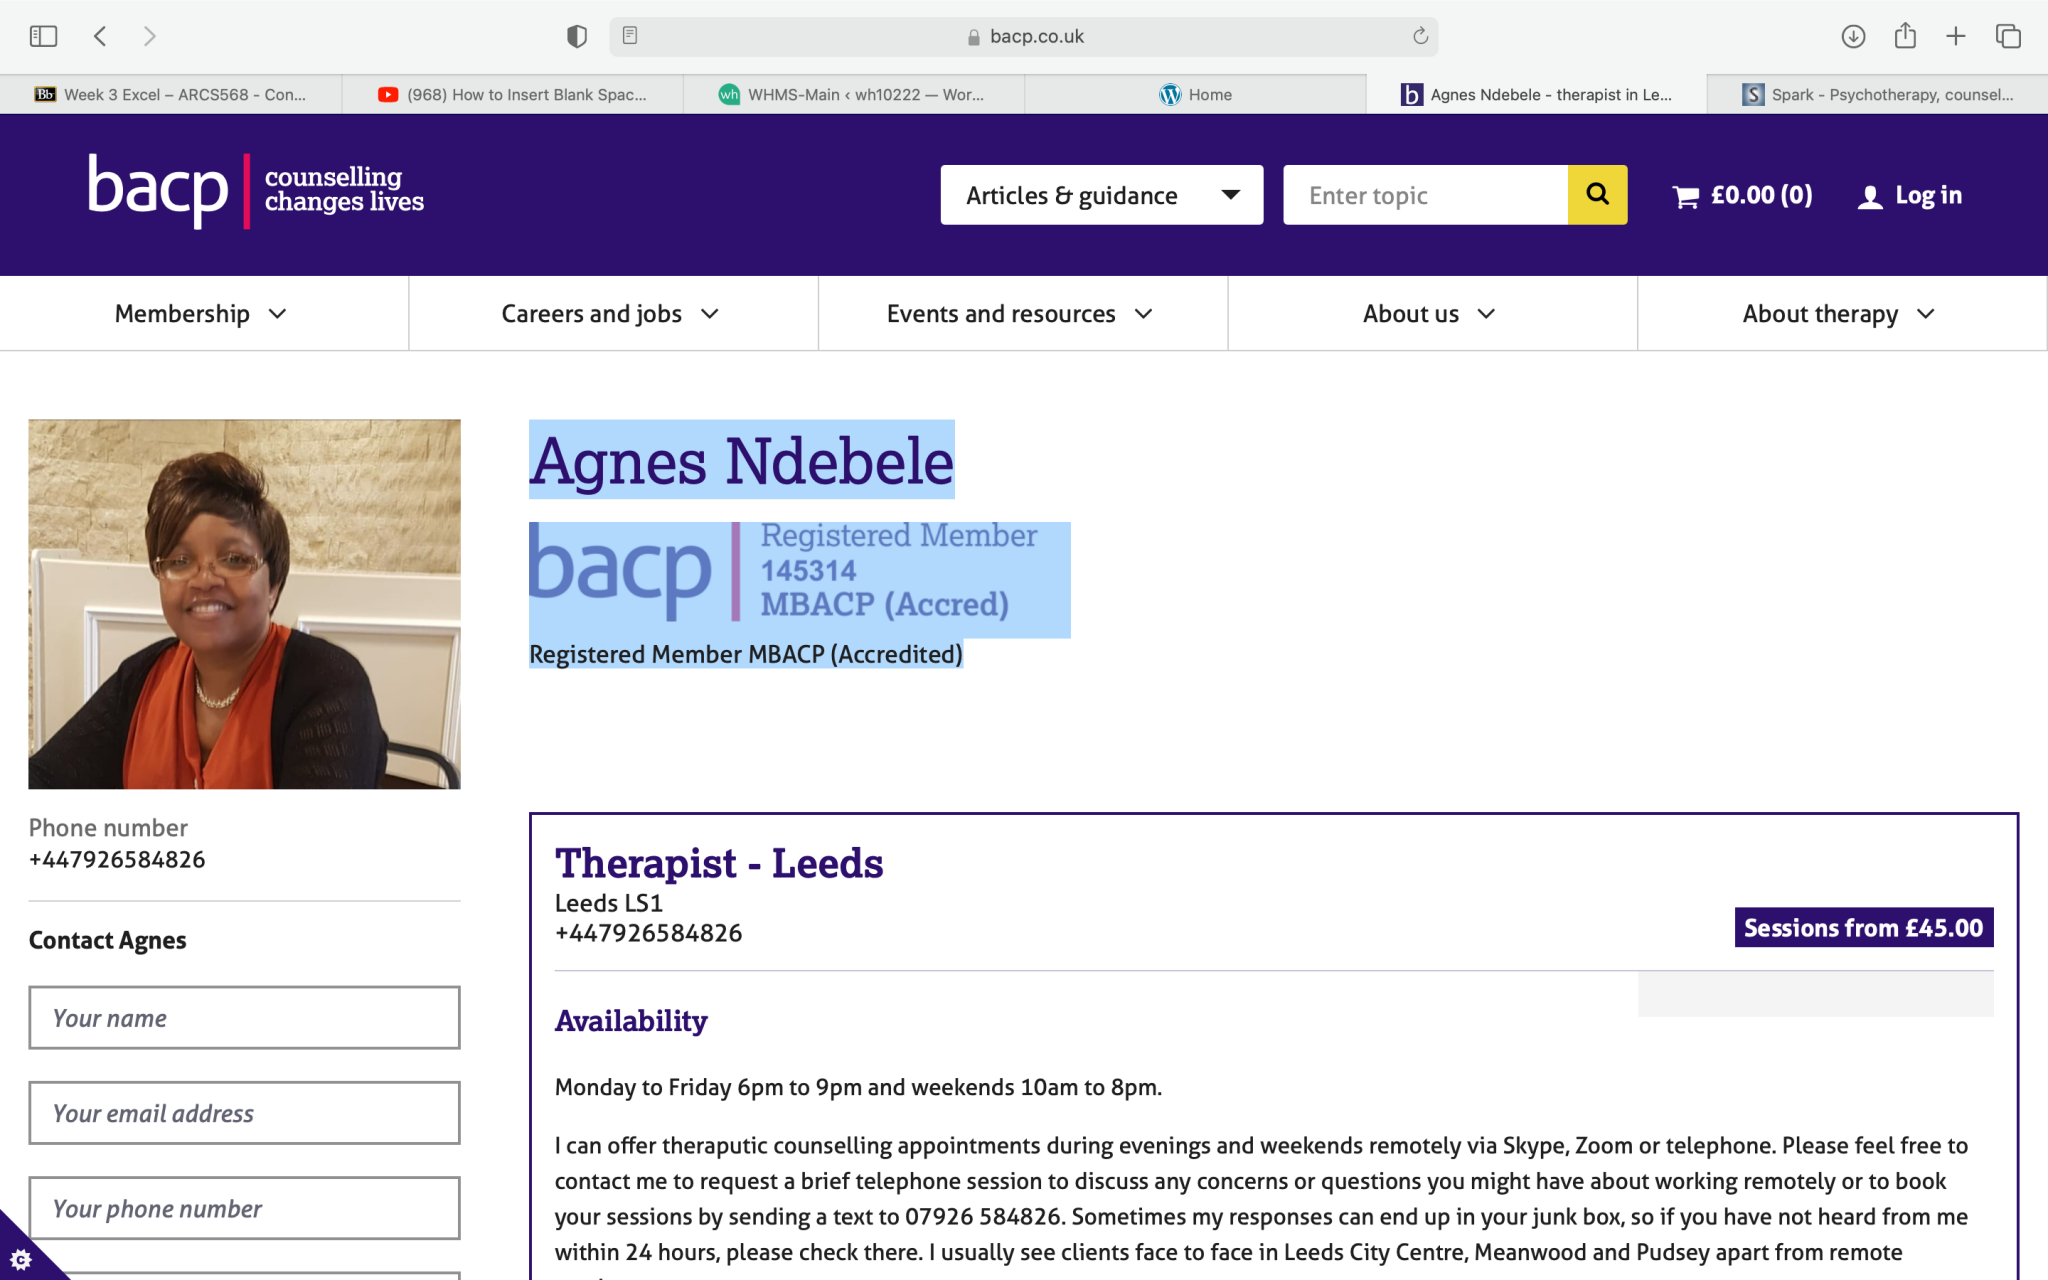Expand Events and resources menu
2048x1280 pixels.
tap(1020, 314)
